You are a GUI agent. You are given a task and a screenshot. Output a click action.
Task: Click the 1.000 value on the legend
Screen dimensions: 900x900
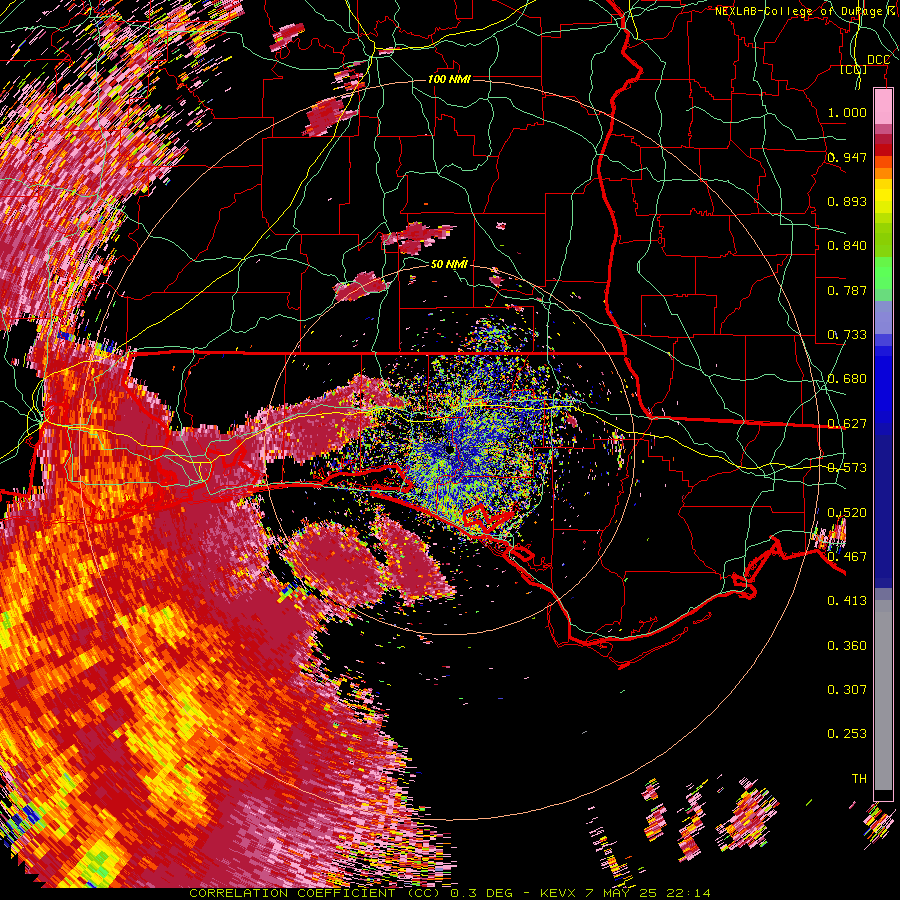pos(847,112)
